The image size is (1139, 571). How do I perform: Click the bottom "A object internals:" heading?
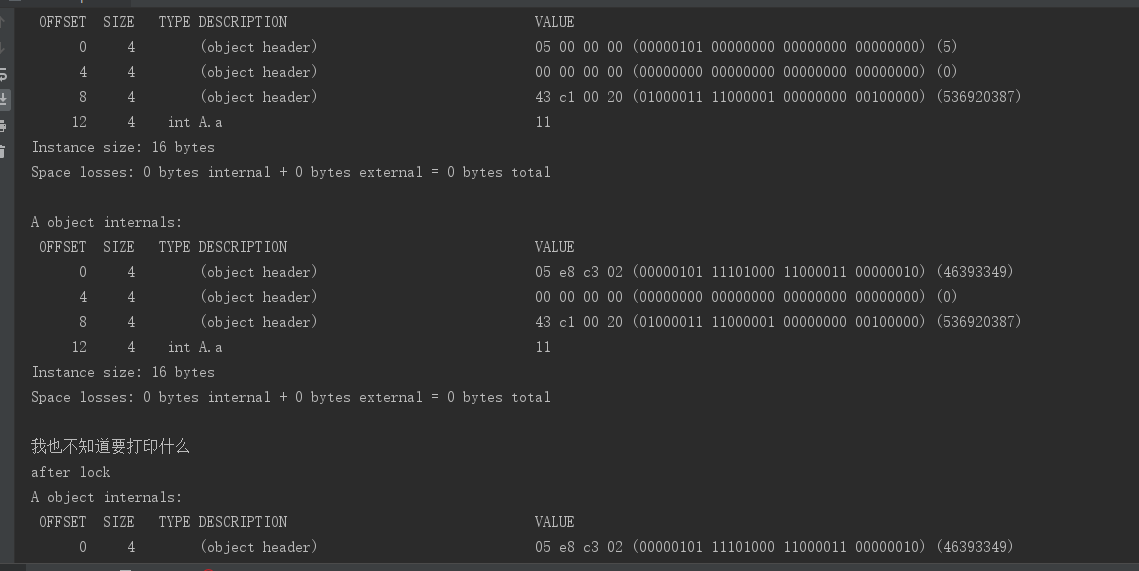click(106, 497)
